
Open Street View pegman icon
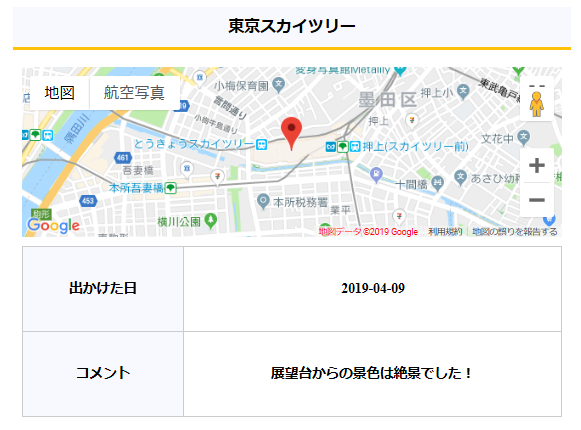[536, 104]
